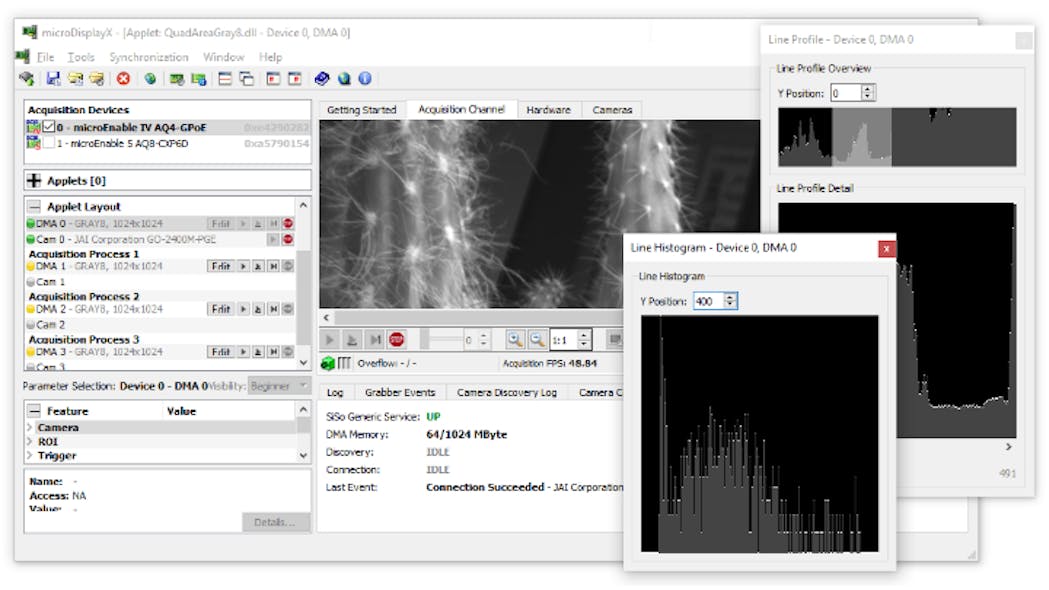
Task: Click the Save configuration icon on toolbar
Action: tap(52, 78)
